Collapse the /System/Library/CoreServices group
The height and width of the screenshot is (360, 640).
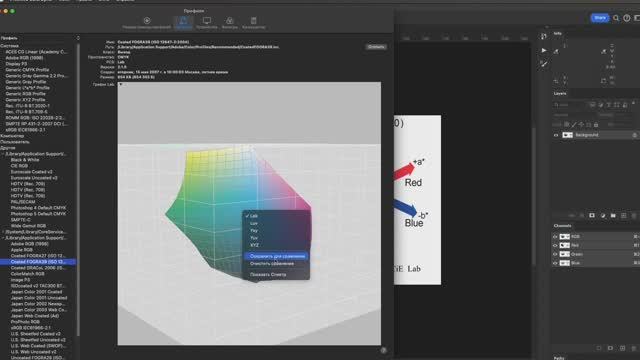(3, 232)
